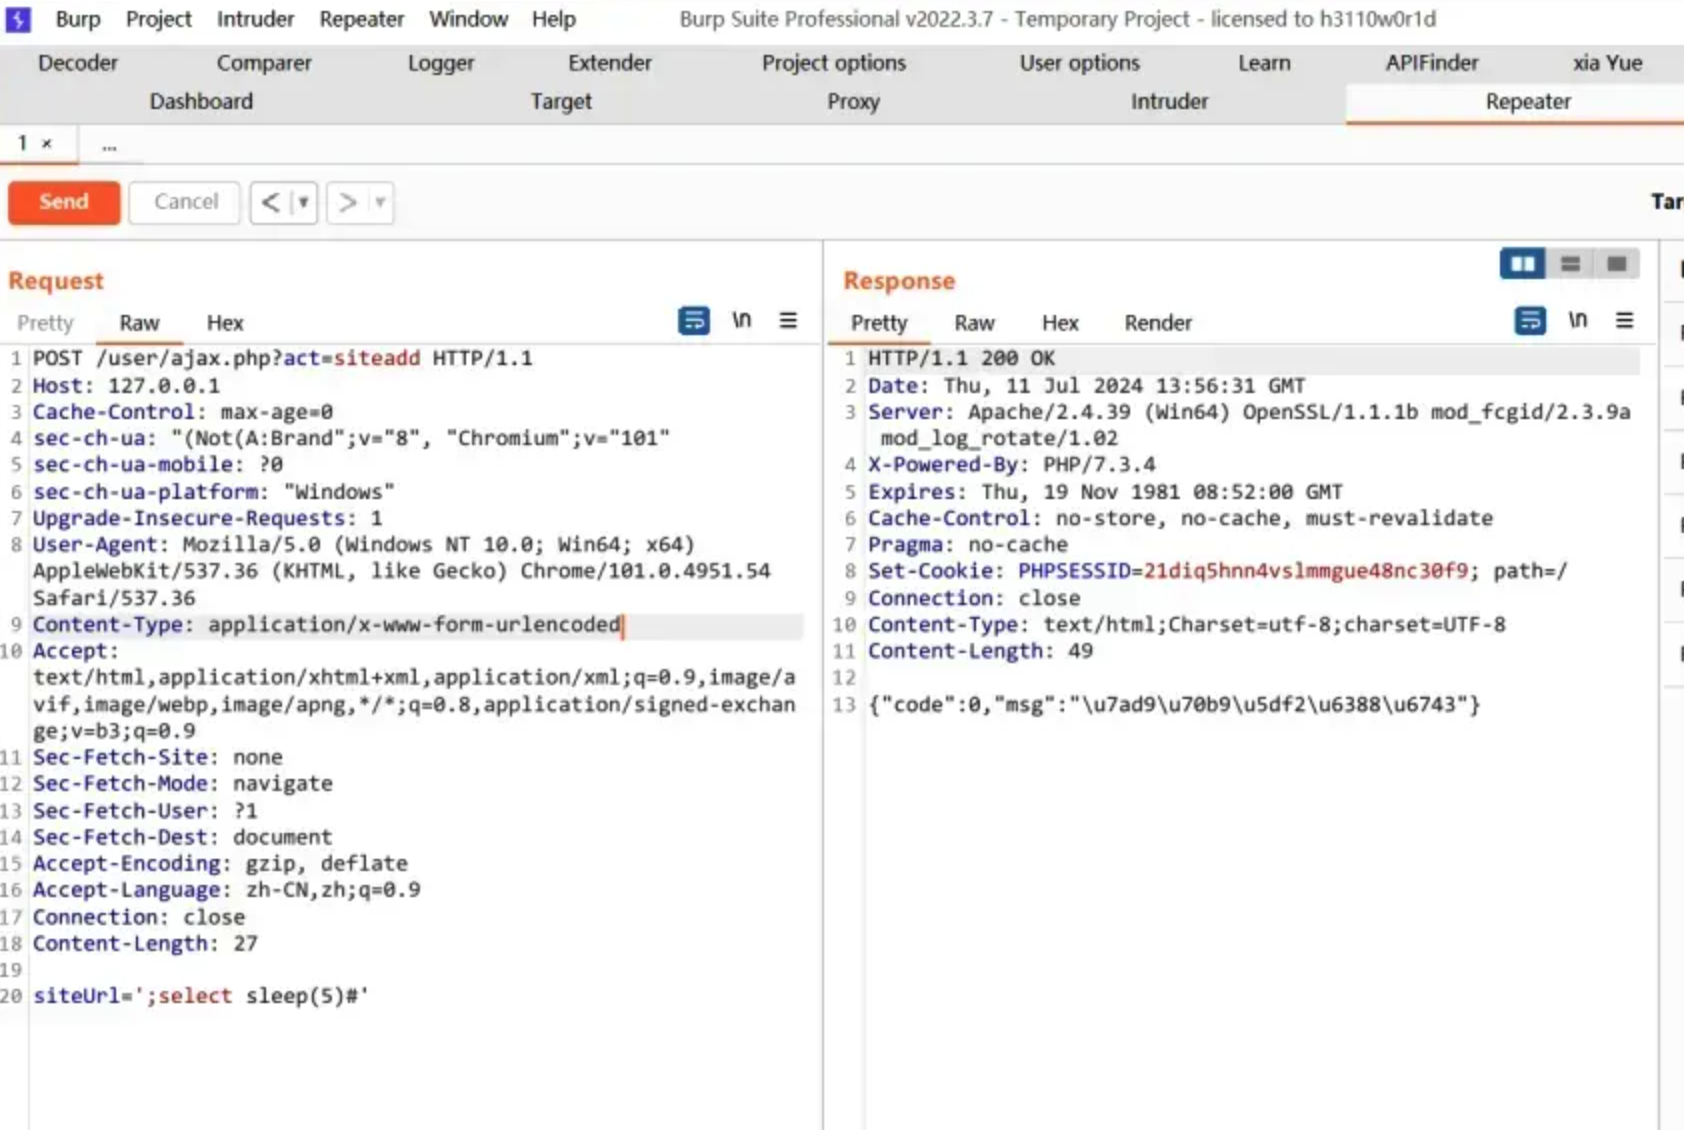
Task: Switch Request view to Pretty
Action: pos(45,323)
